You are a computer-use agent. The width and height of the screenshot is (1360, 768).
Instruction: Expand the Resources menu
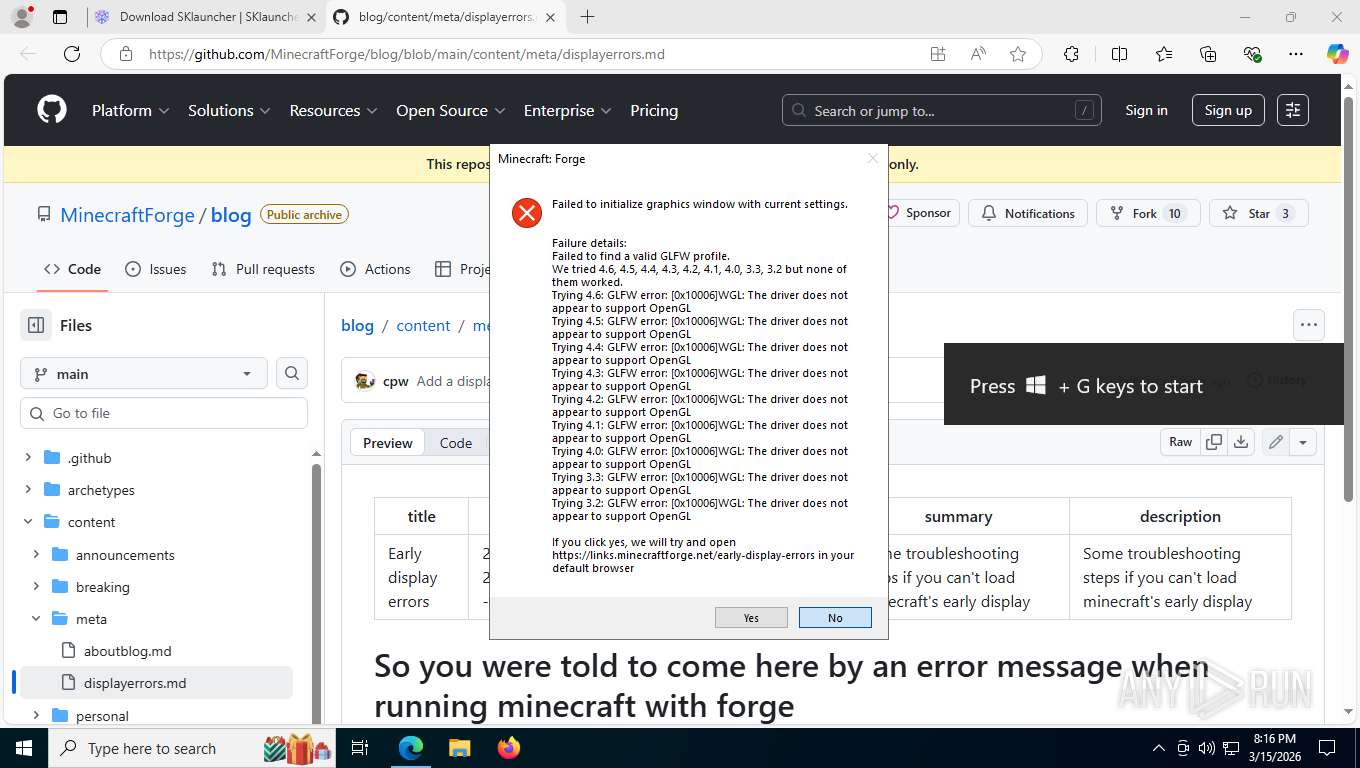tap(333, 110)
